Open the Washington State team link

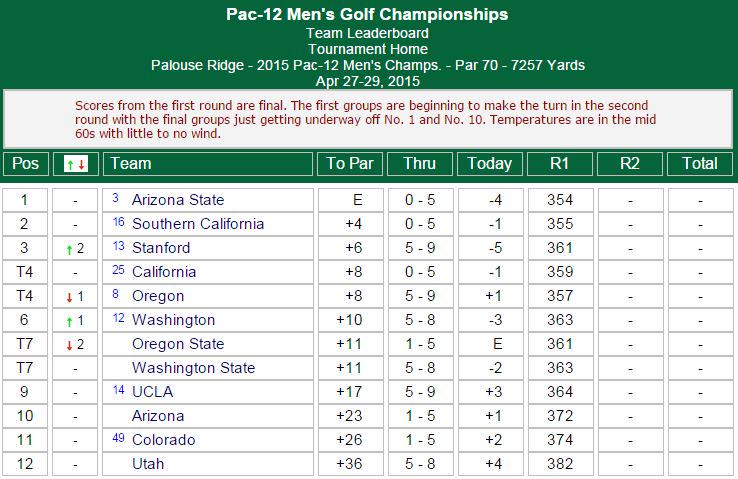[193, 367]
